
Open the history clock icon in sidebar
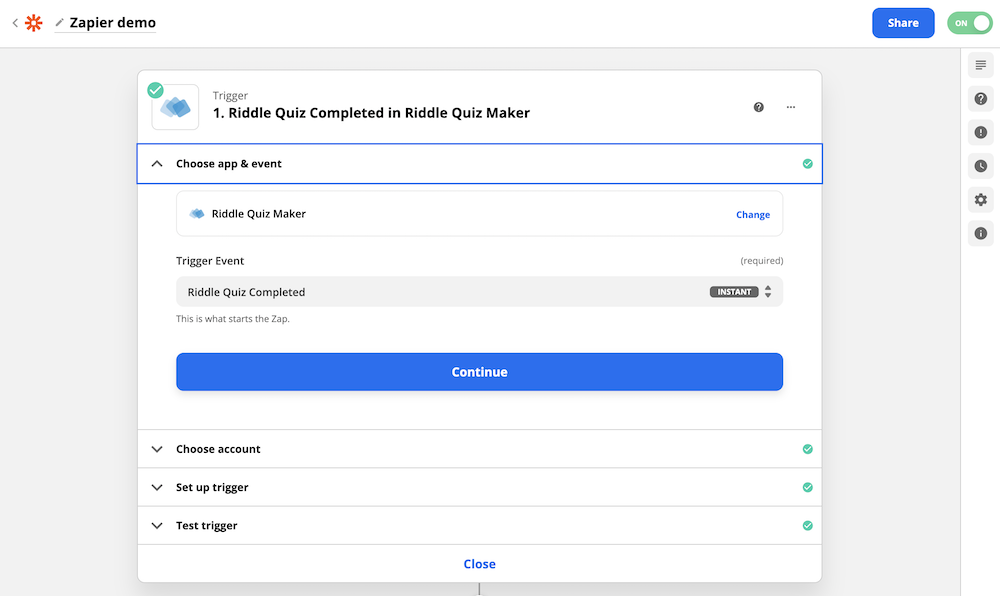(x=980, y=166)
